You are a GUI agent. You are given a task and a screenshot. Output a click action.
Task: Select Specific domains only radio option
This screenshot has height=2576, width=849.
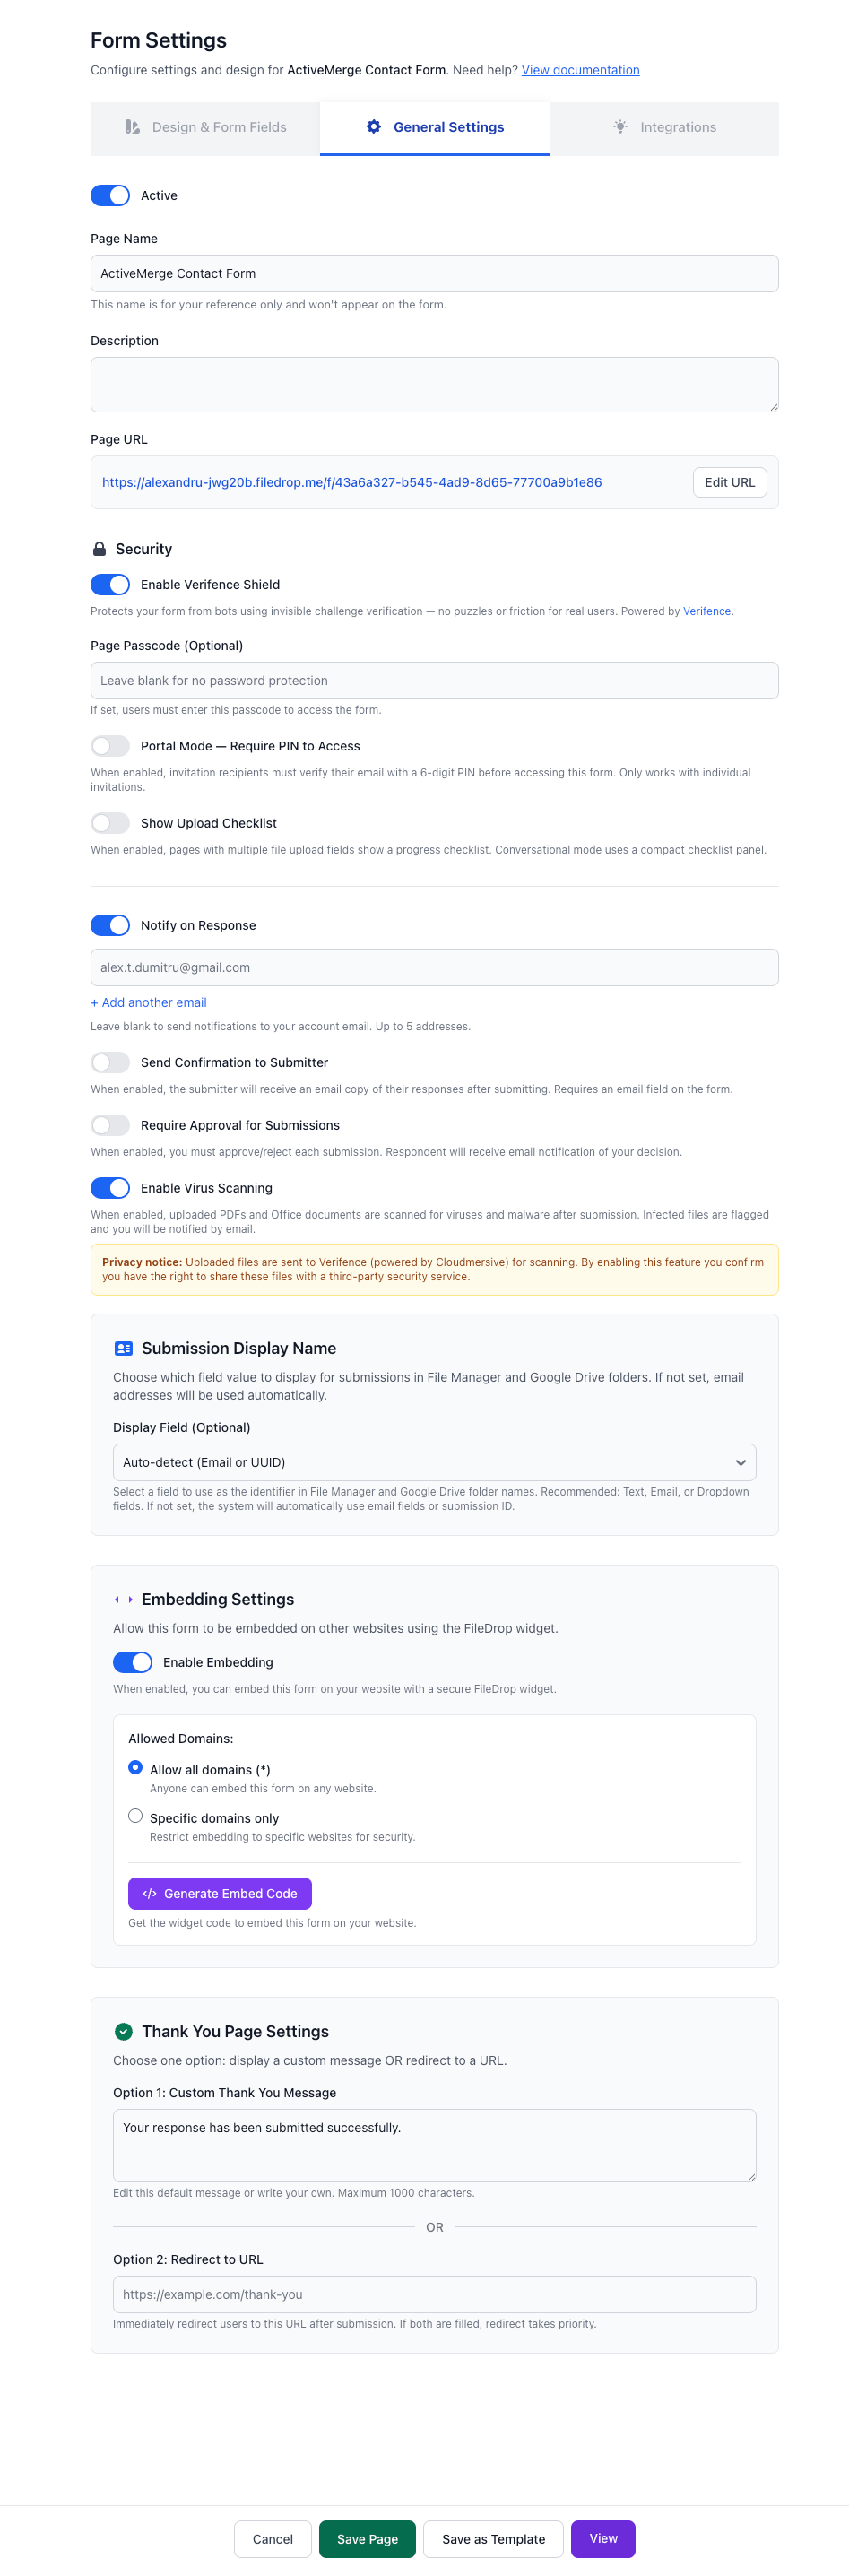click(135, 1815)
